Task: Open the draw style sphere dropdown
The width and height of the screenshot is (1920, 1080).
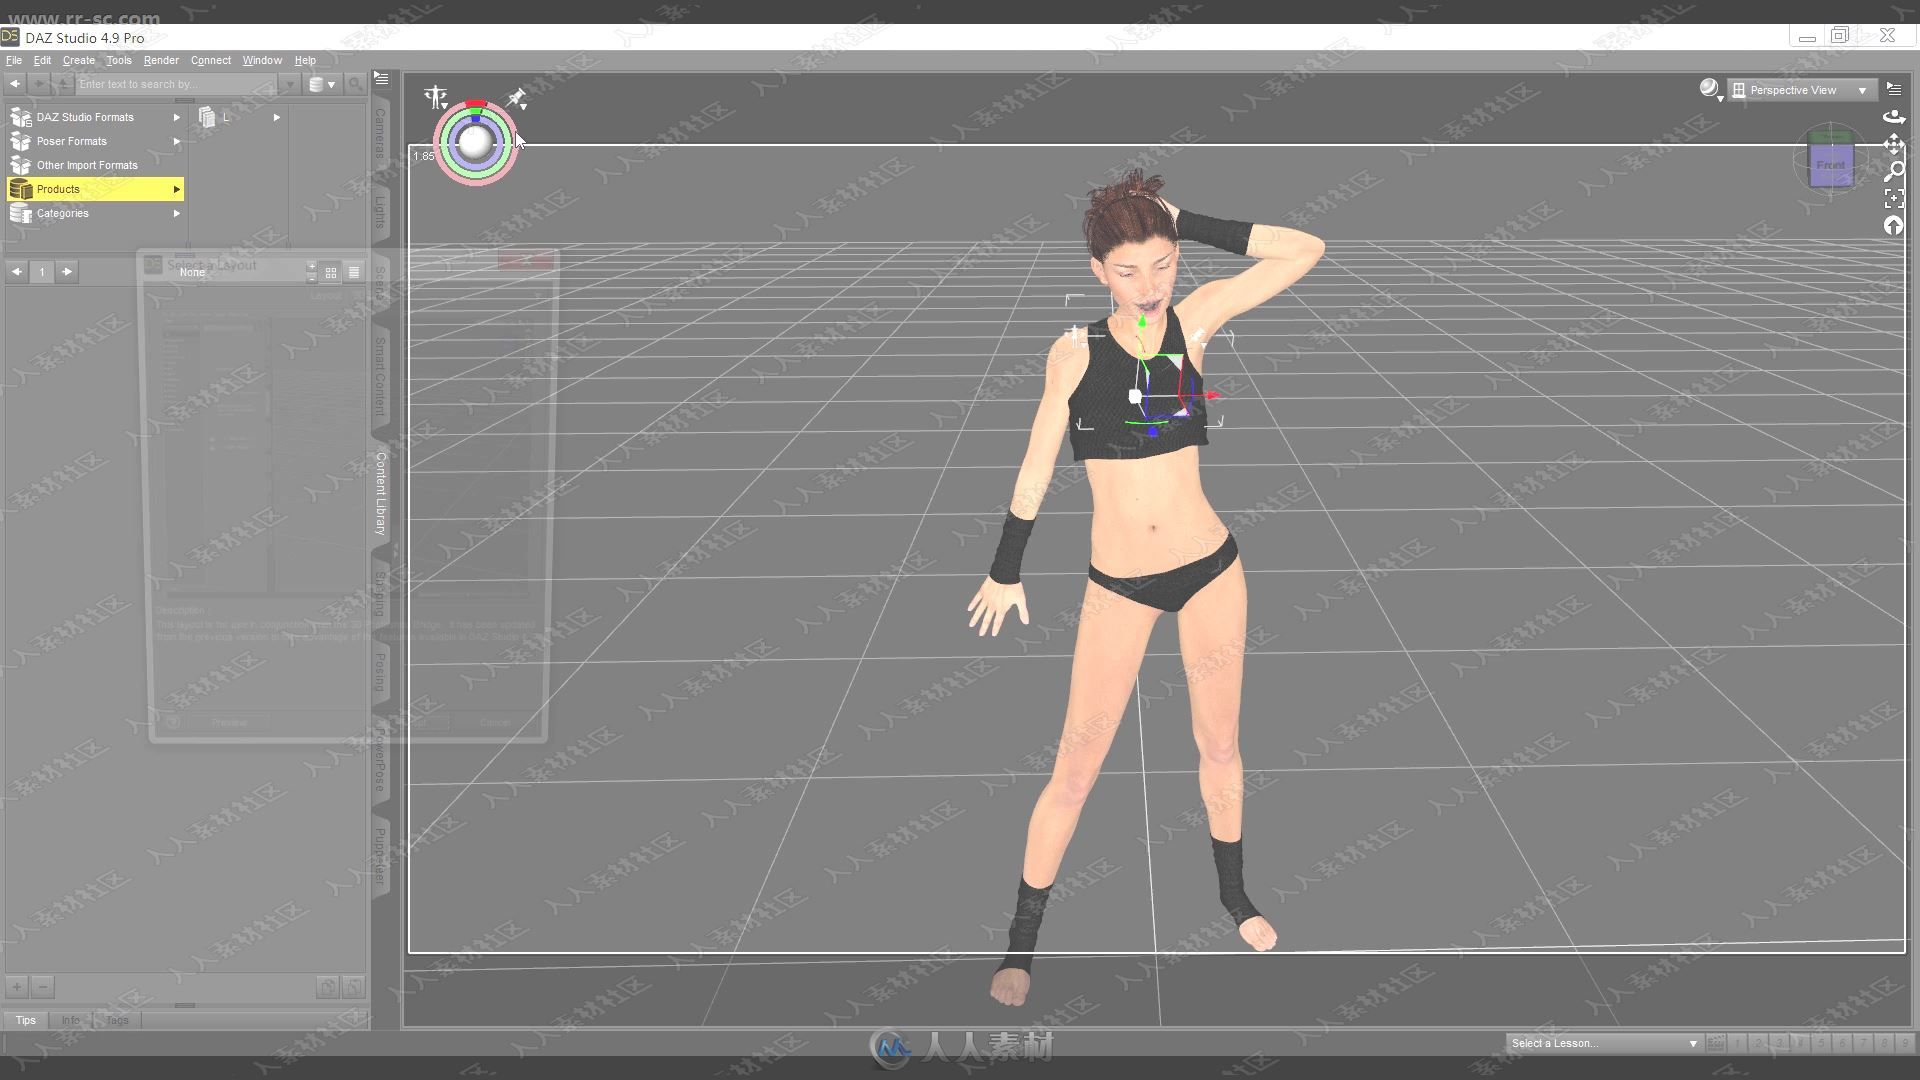Action: pos(1711,90)
